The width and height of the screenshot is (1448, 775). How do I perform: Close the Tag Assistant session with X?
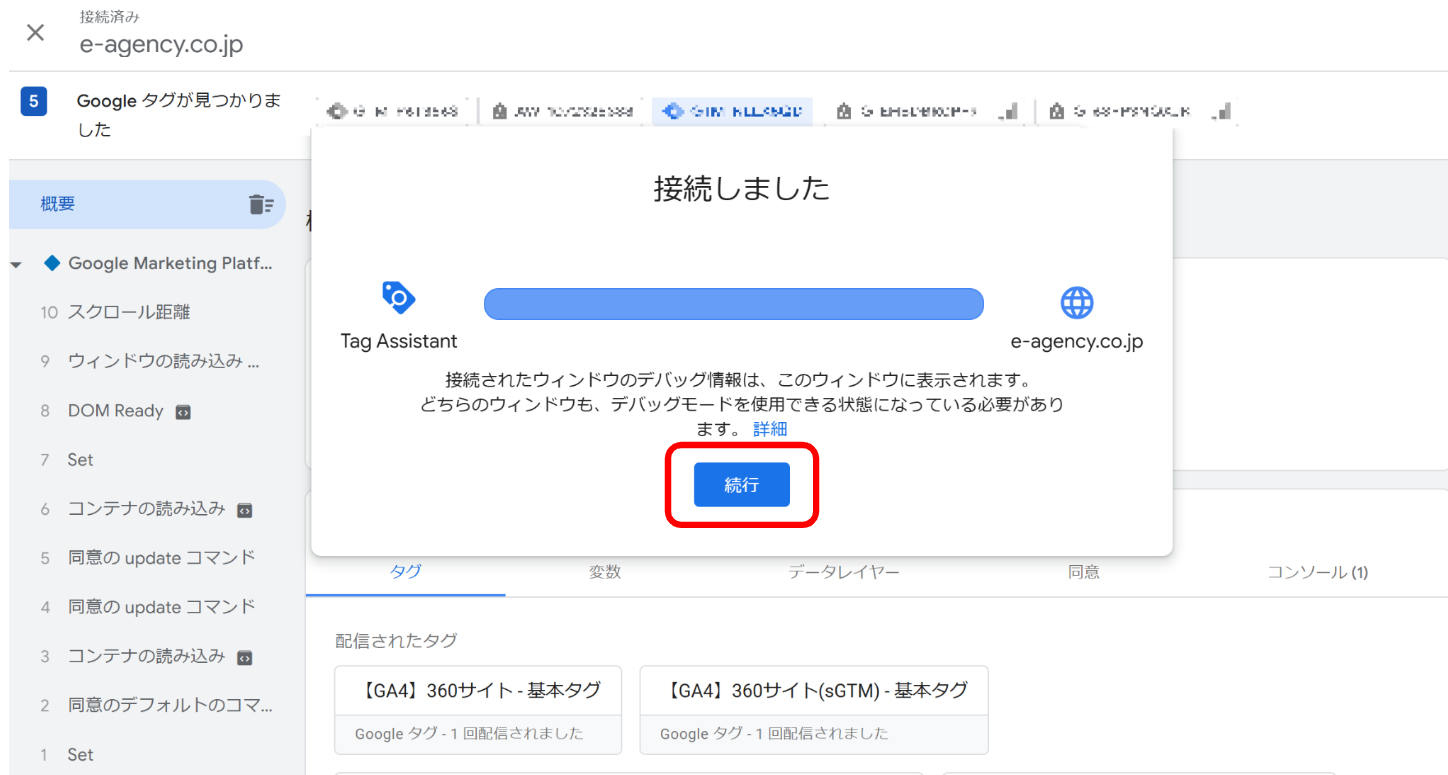coord(35,32)
